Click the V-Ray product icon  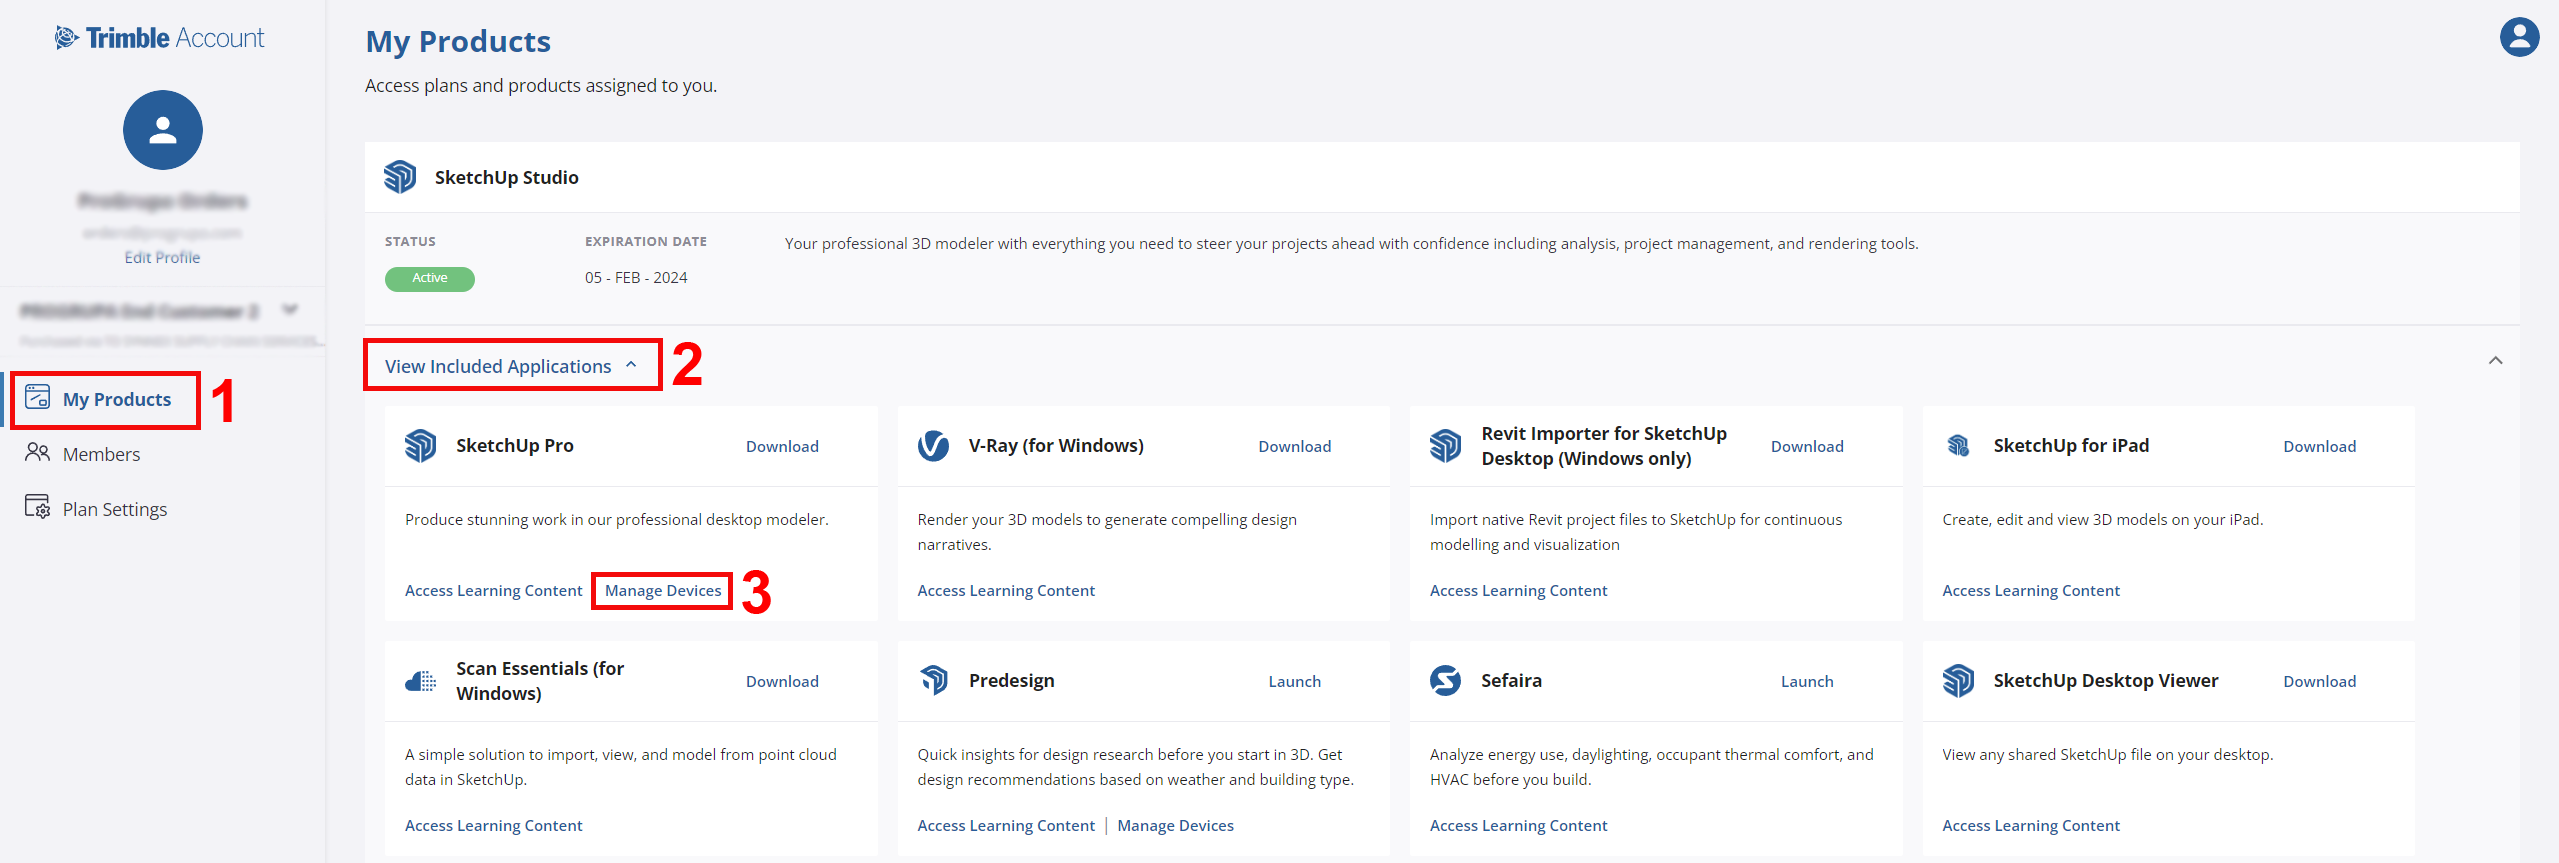(x=933, y=445)
